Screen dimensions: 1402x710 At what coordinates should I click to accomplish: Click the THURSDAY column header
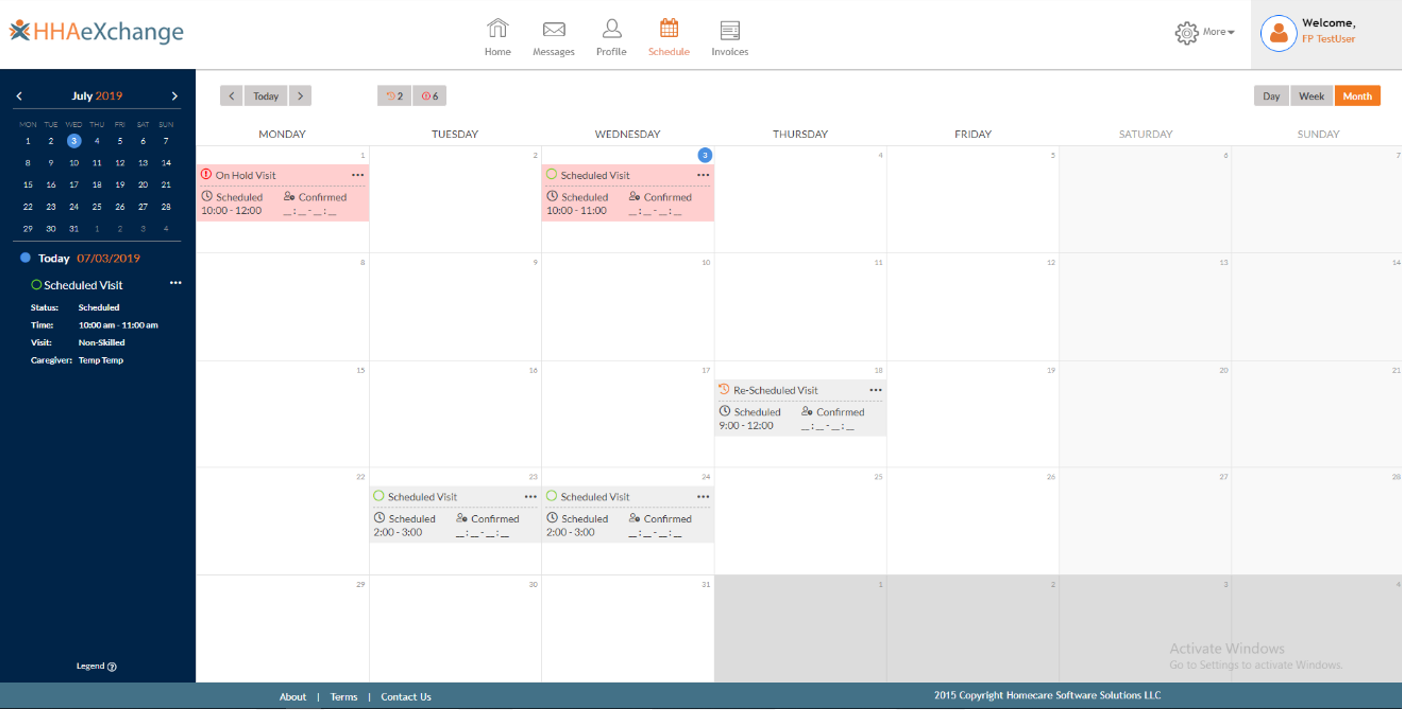(x=800, y=134)
